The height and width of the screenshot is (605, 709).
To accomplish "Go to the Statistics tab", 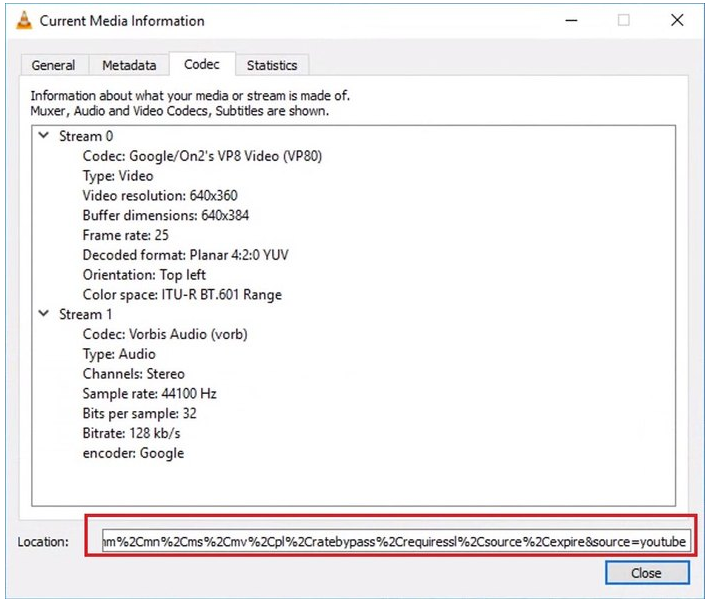I will pyautogui.click(x=272, y=65).
